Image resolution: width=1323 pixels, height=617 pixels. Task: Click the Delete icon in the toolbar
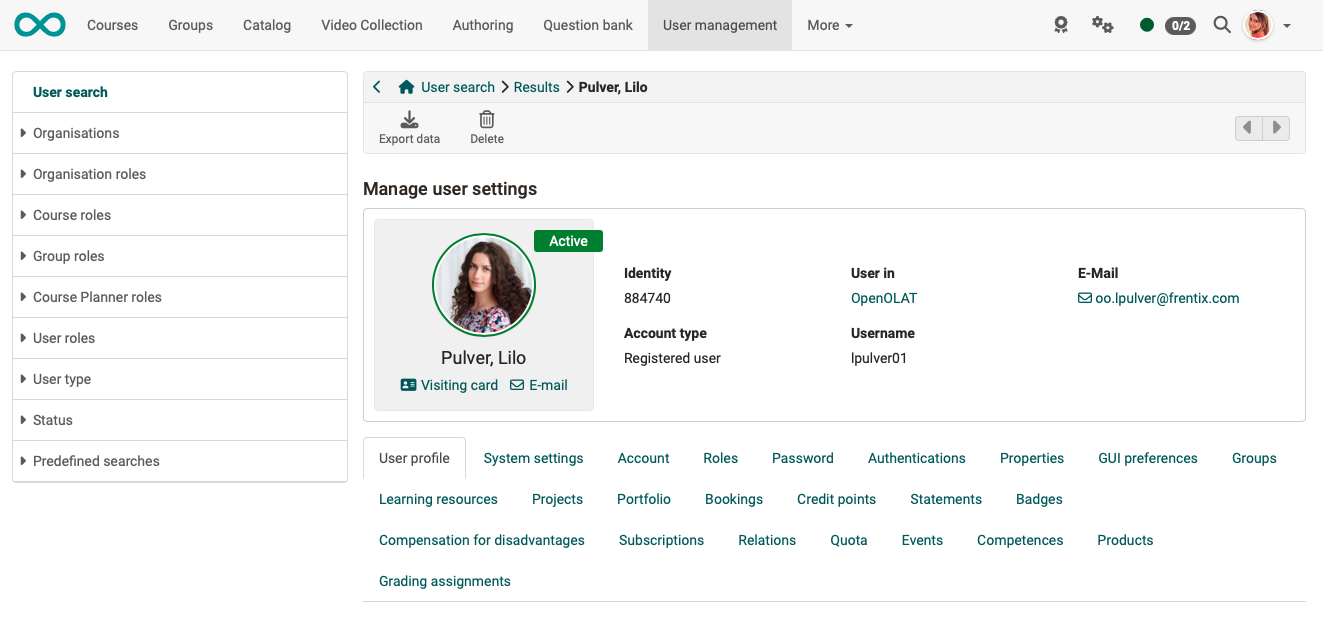click(487, 125)
